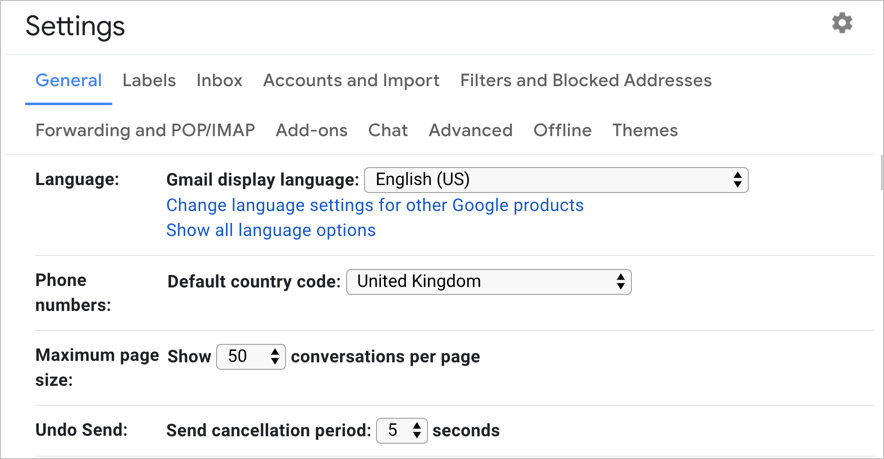Click the Maximum page size: label

(97, 367)
